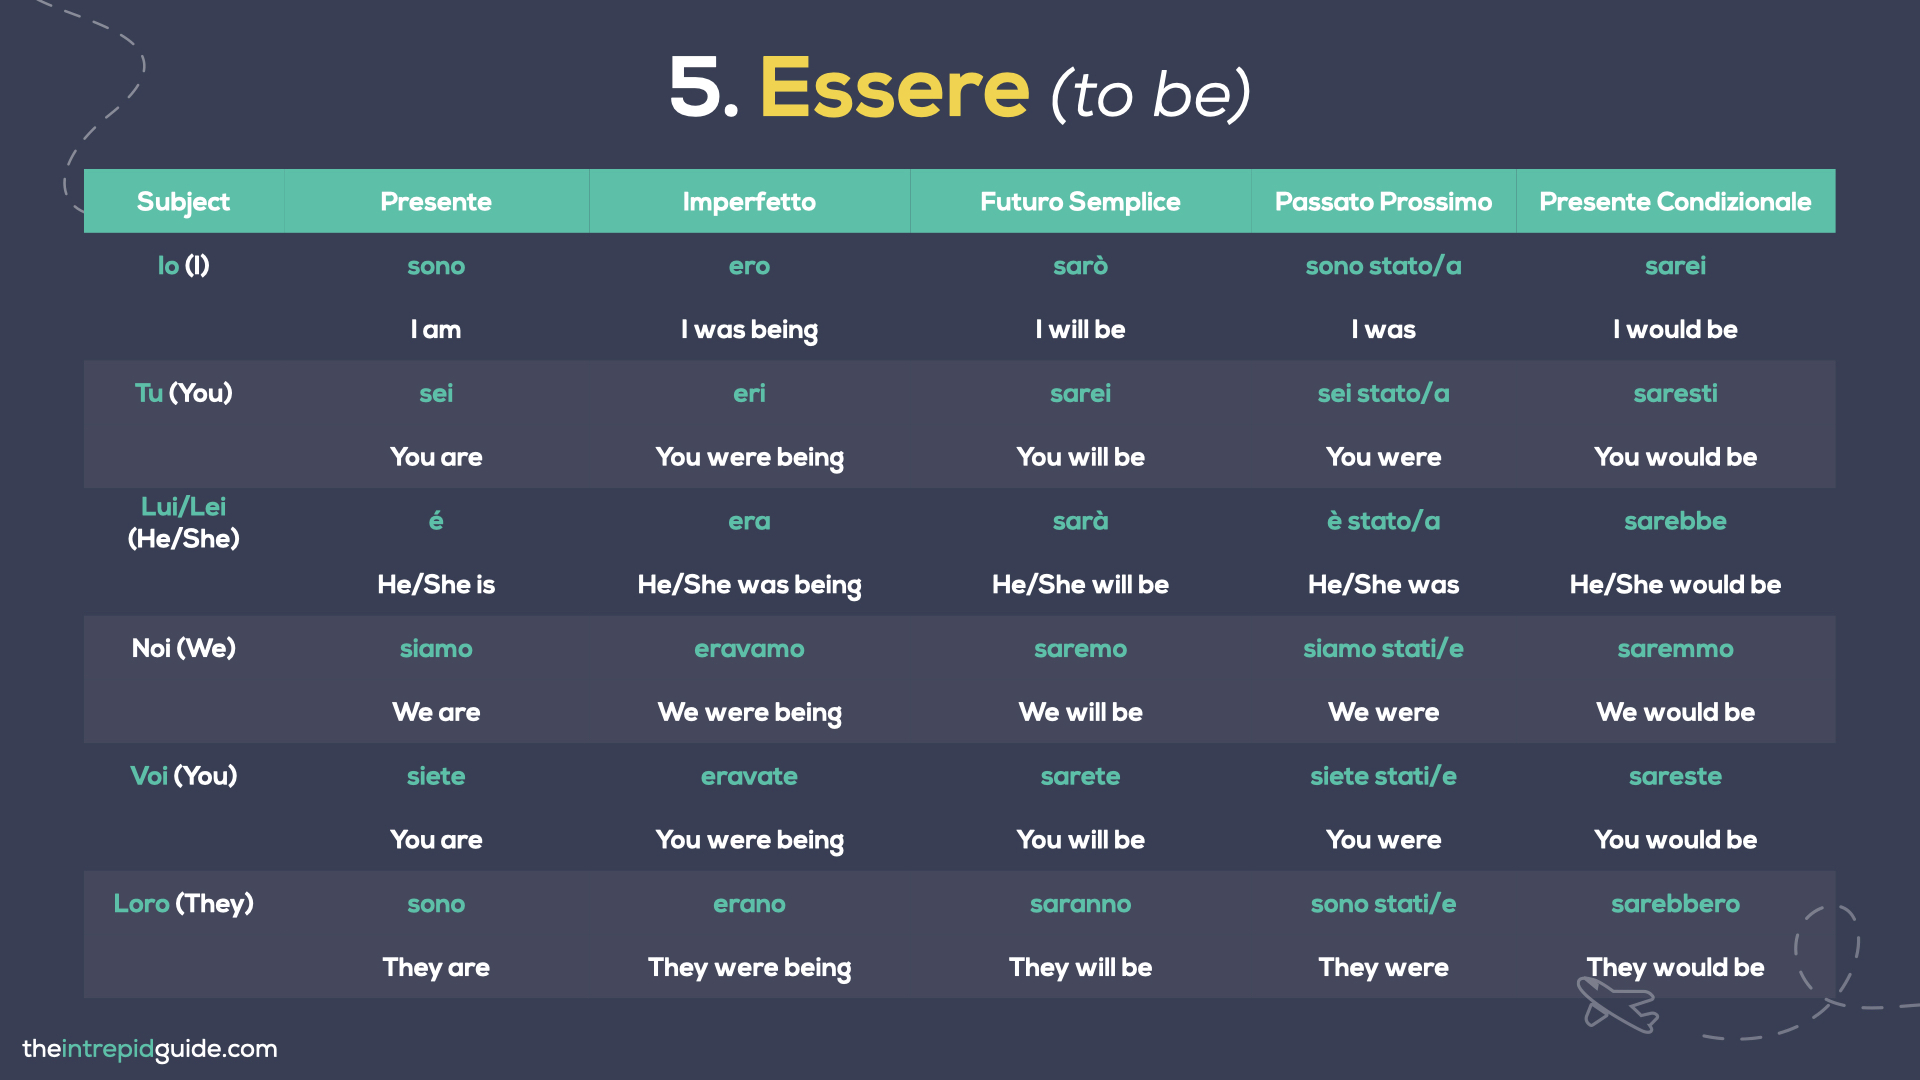Click the Subject column header
This screenshot has height=1080, width=1920.
(183, 202)
